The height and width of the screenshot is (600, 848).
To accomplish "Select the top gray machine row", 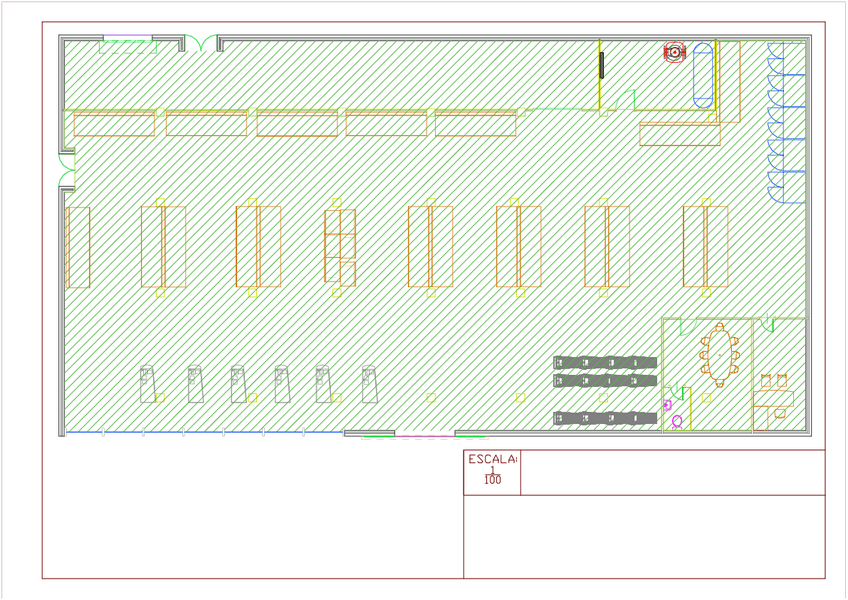I will [x=605, y=362].
